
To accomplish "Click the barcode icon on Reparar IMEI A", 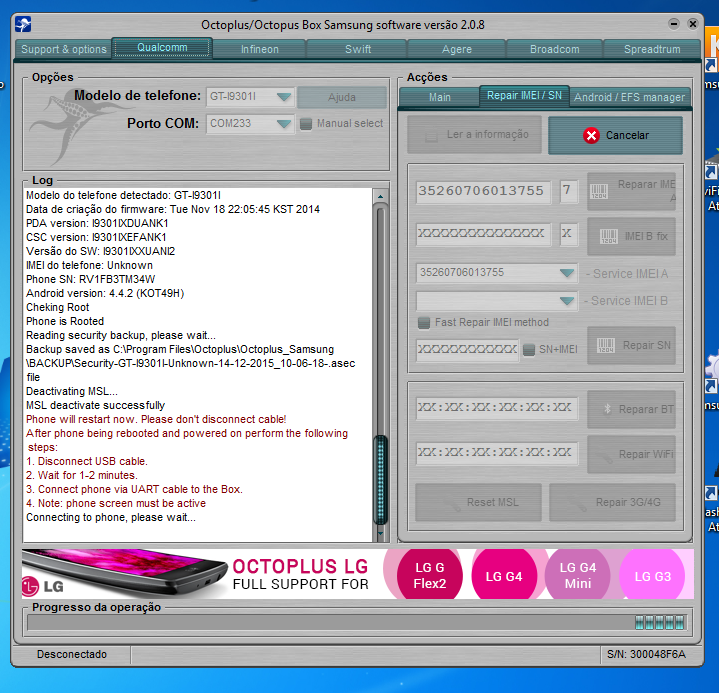I will [x=599, y=191].
